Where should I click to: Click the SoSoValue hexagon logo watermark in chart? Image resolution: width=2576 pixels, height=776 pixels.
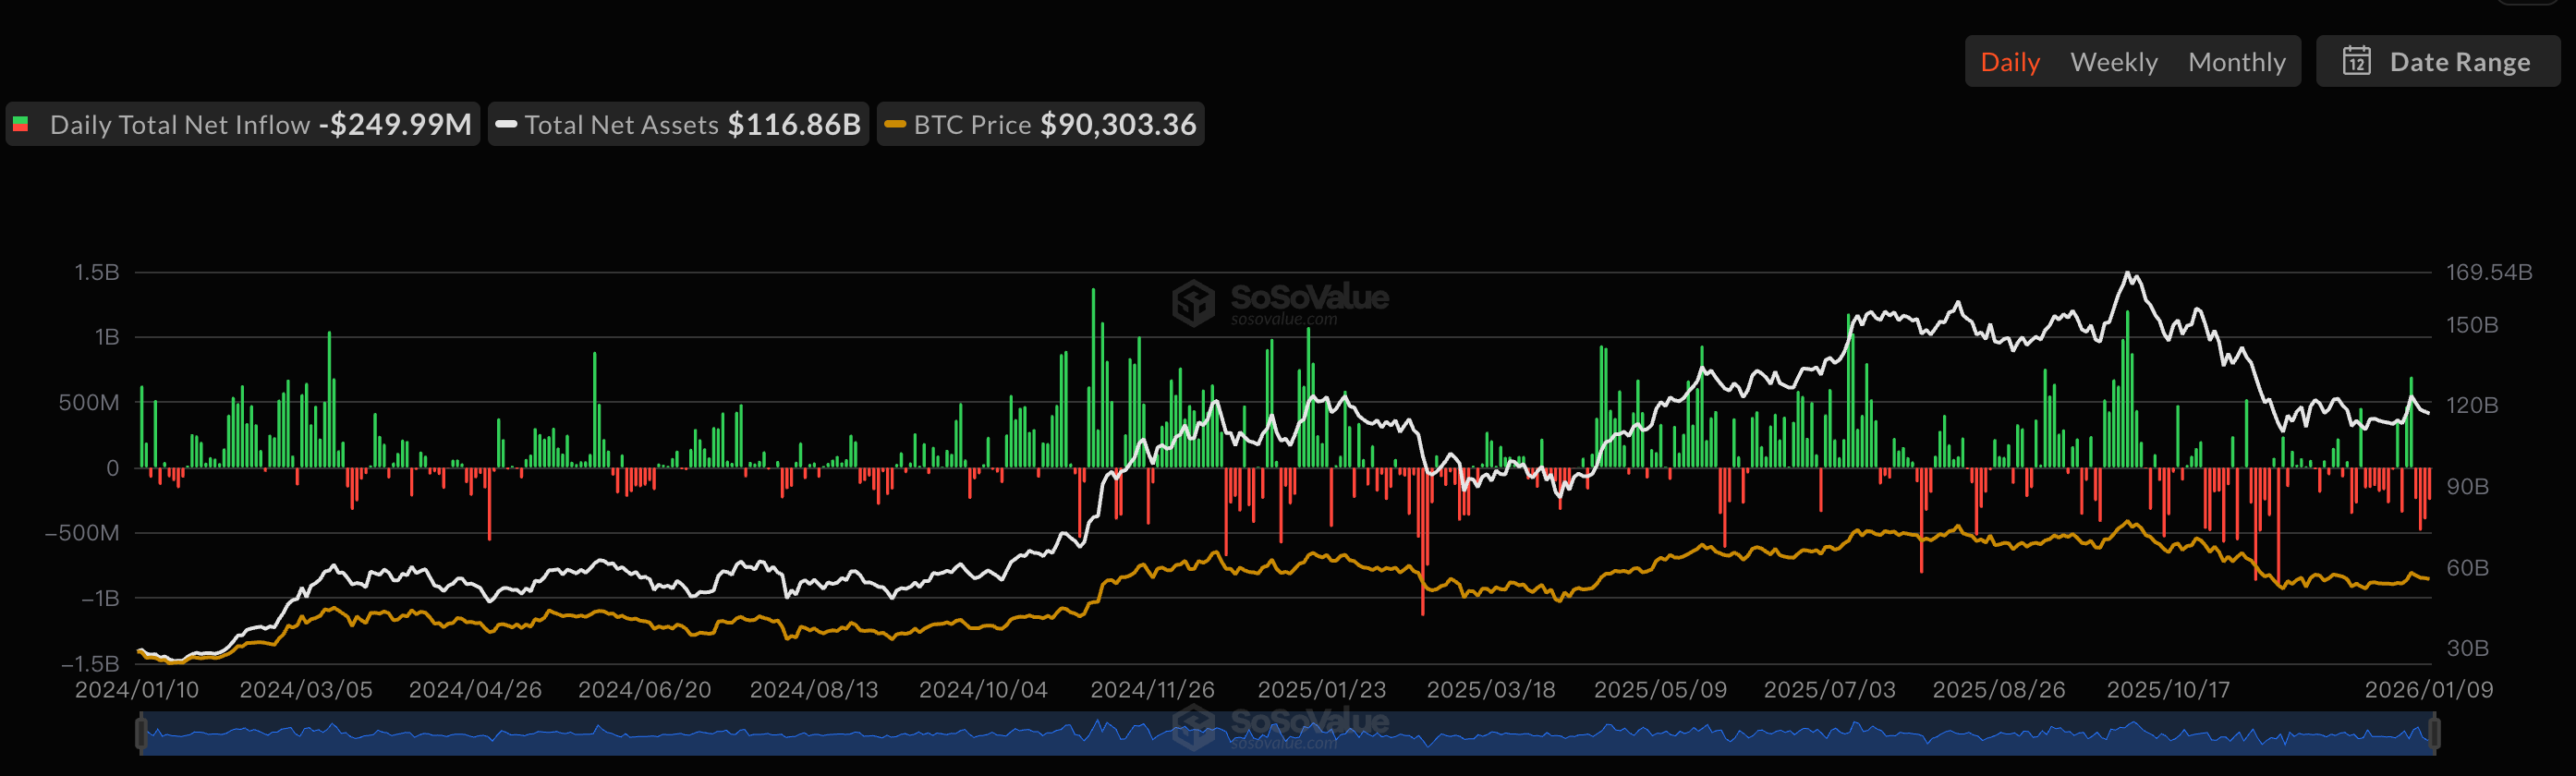(x=1193, y=303)
